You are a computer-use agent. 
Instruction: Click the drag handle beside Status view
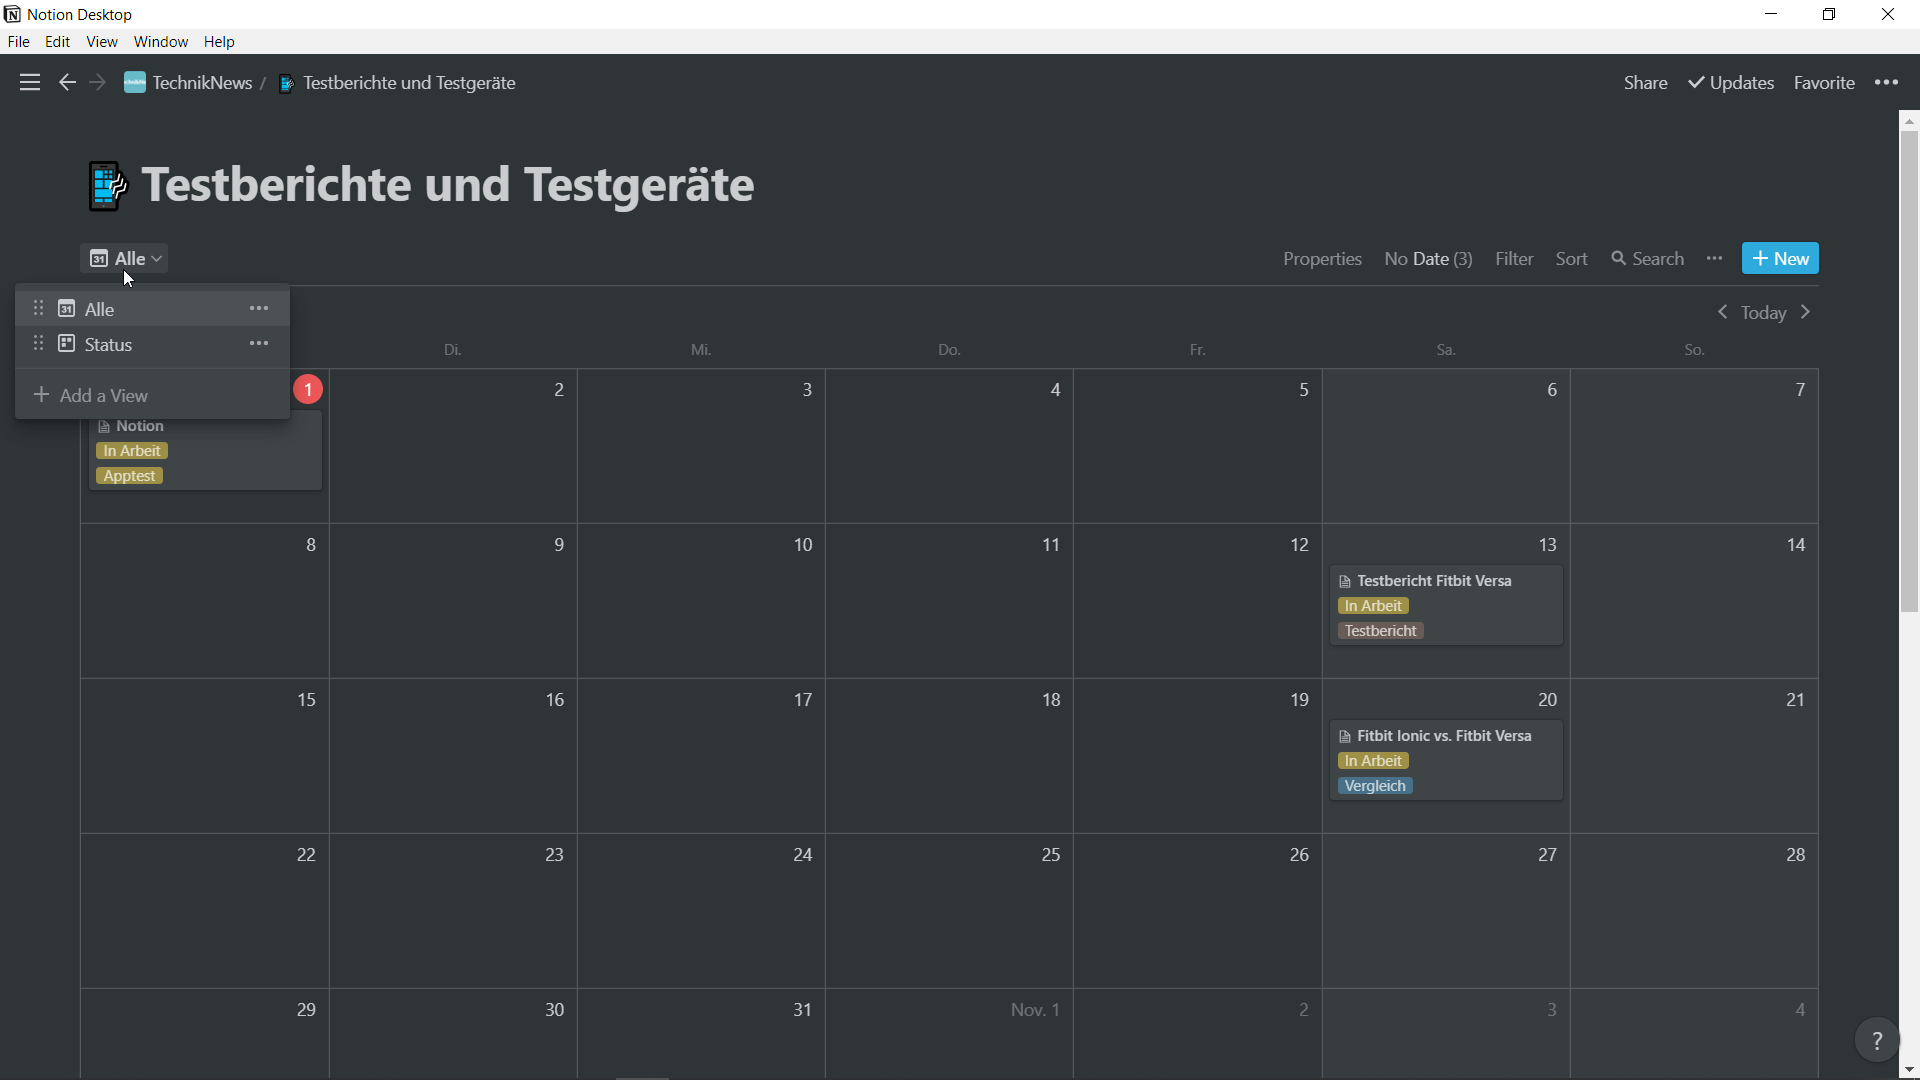[x=38, y=344]
